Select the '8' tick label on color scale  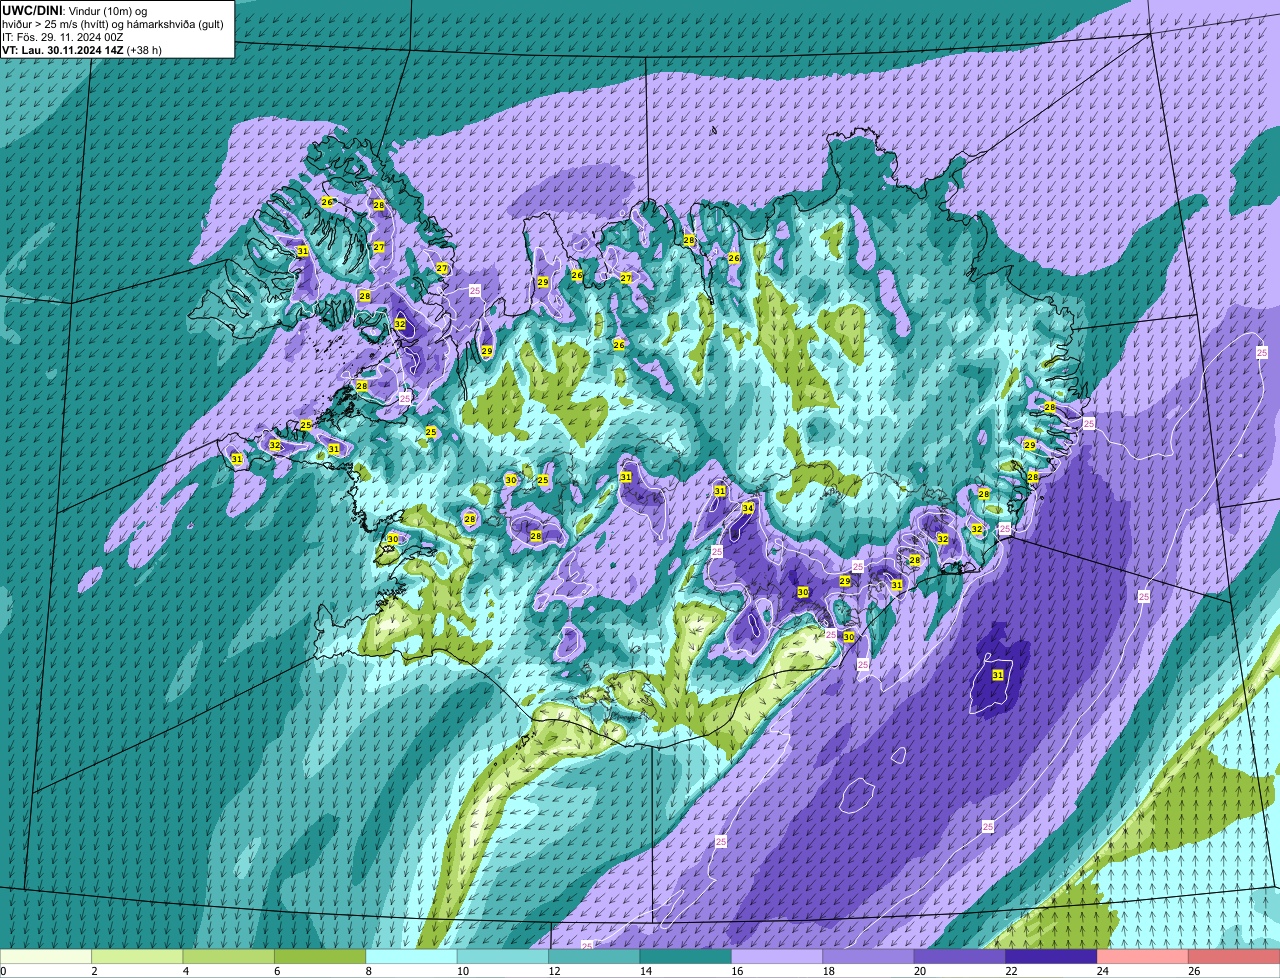point(369,971)
